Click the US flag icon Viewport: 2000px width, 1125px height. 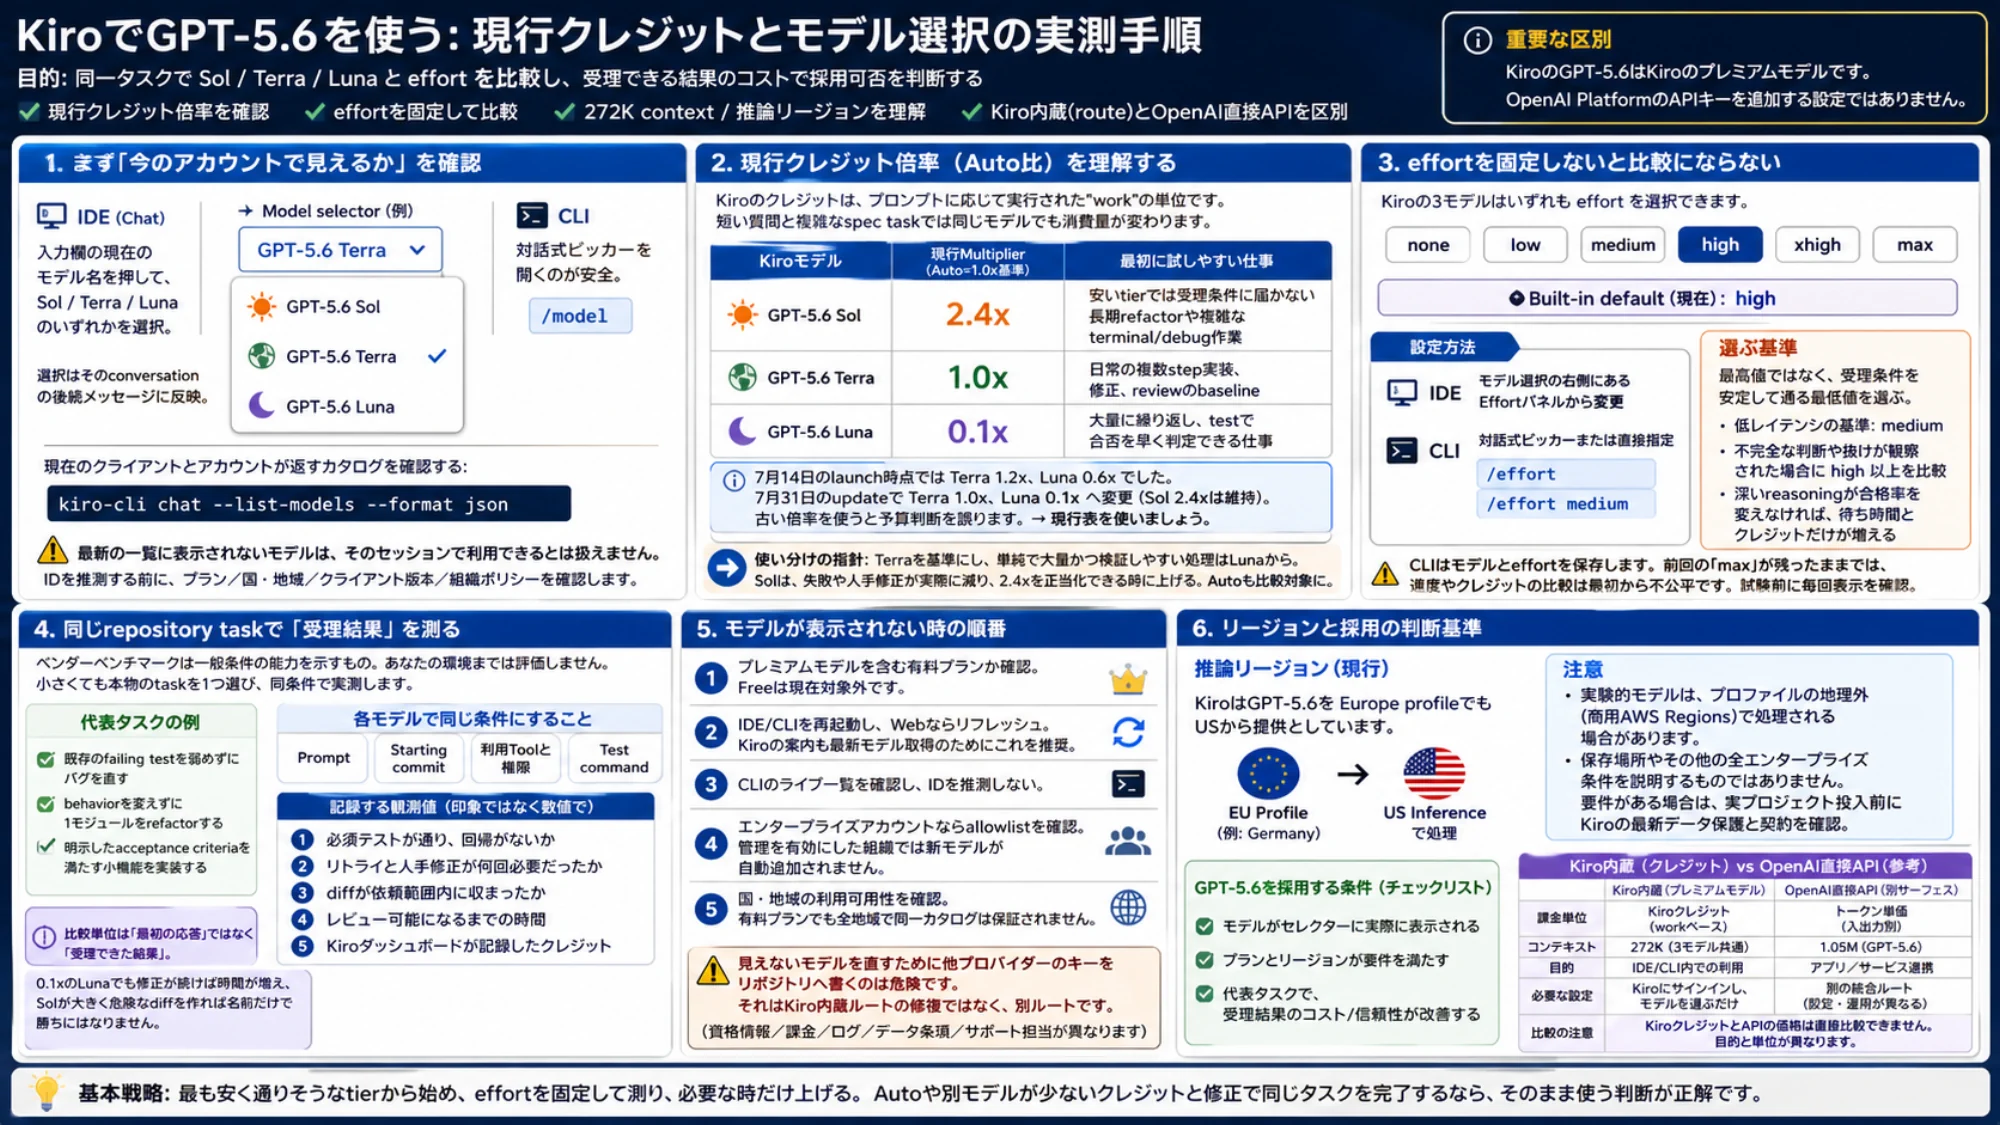pyautogui.click(x=1434, y=773)
